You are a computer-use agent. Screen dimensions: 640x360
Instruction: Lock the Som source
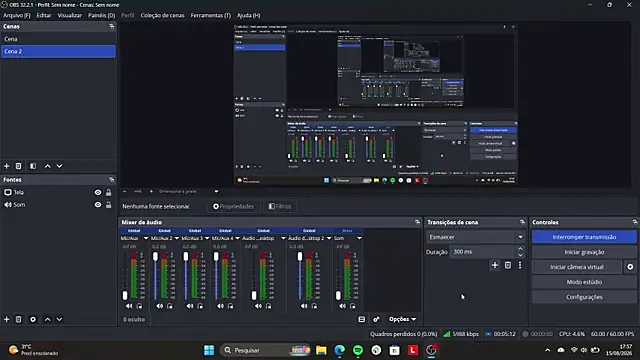(109, 204)
